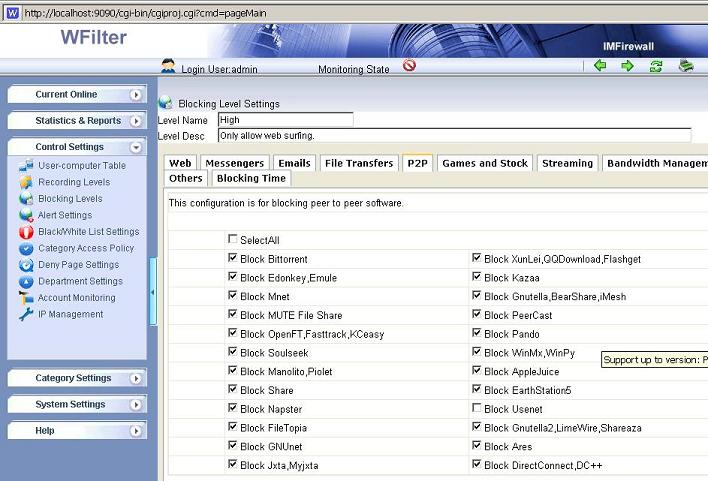Open Category Access Policy link
This screenshot has width=708, height=481.
pyautogui.click(x=86, y=248)
